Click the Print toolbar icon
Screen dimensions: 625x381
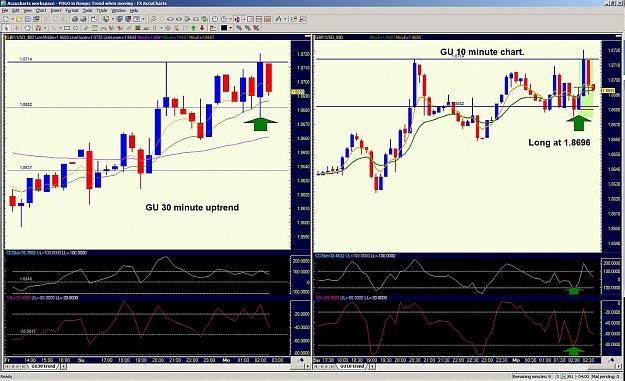click(75, 19)
